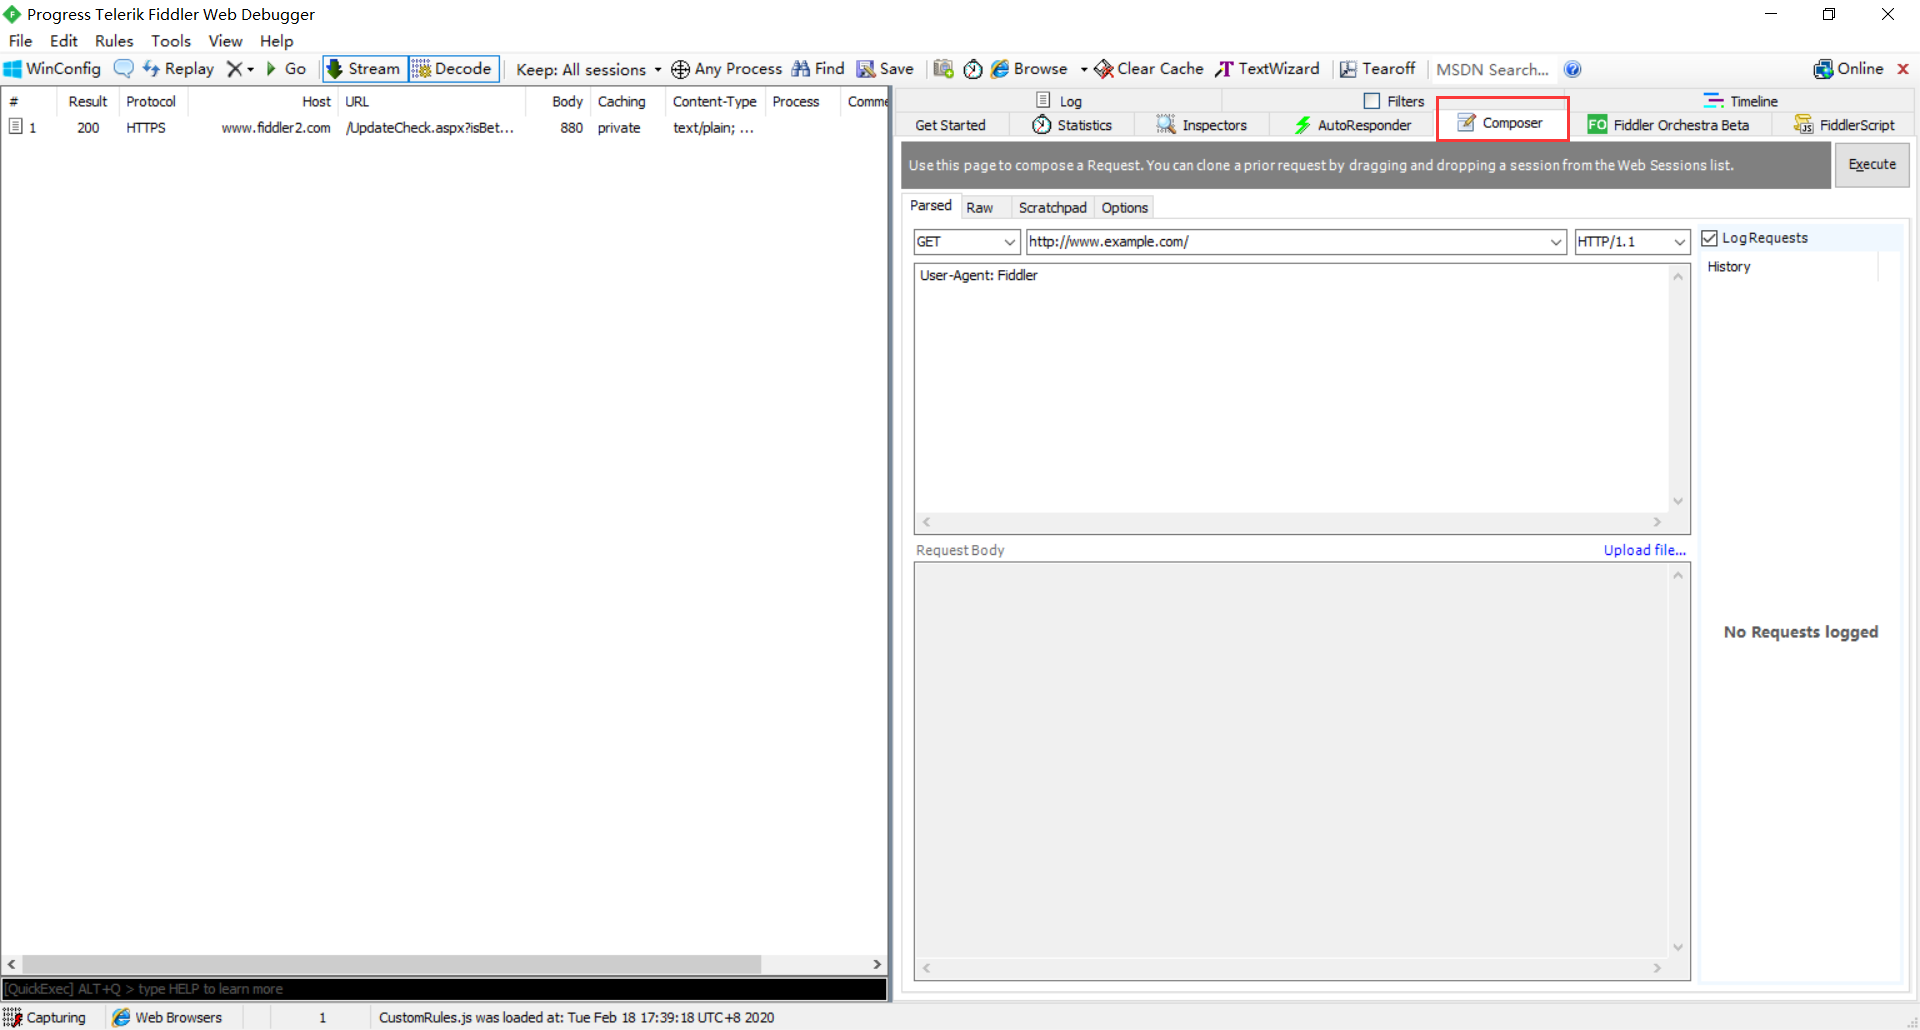Open the AutoResponder tab

click(1353, 125)
